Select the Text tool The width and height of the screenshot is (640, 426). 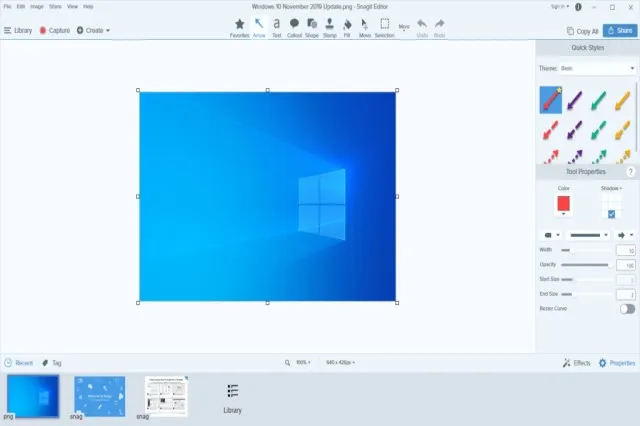(x=276, y=25)
